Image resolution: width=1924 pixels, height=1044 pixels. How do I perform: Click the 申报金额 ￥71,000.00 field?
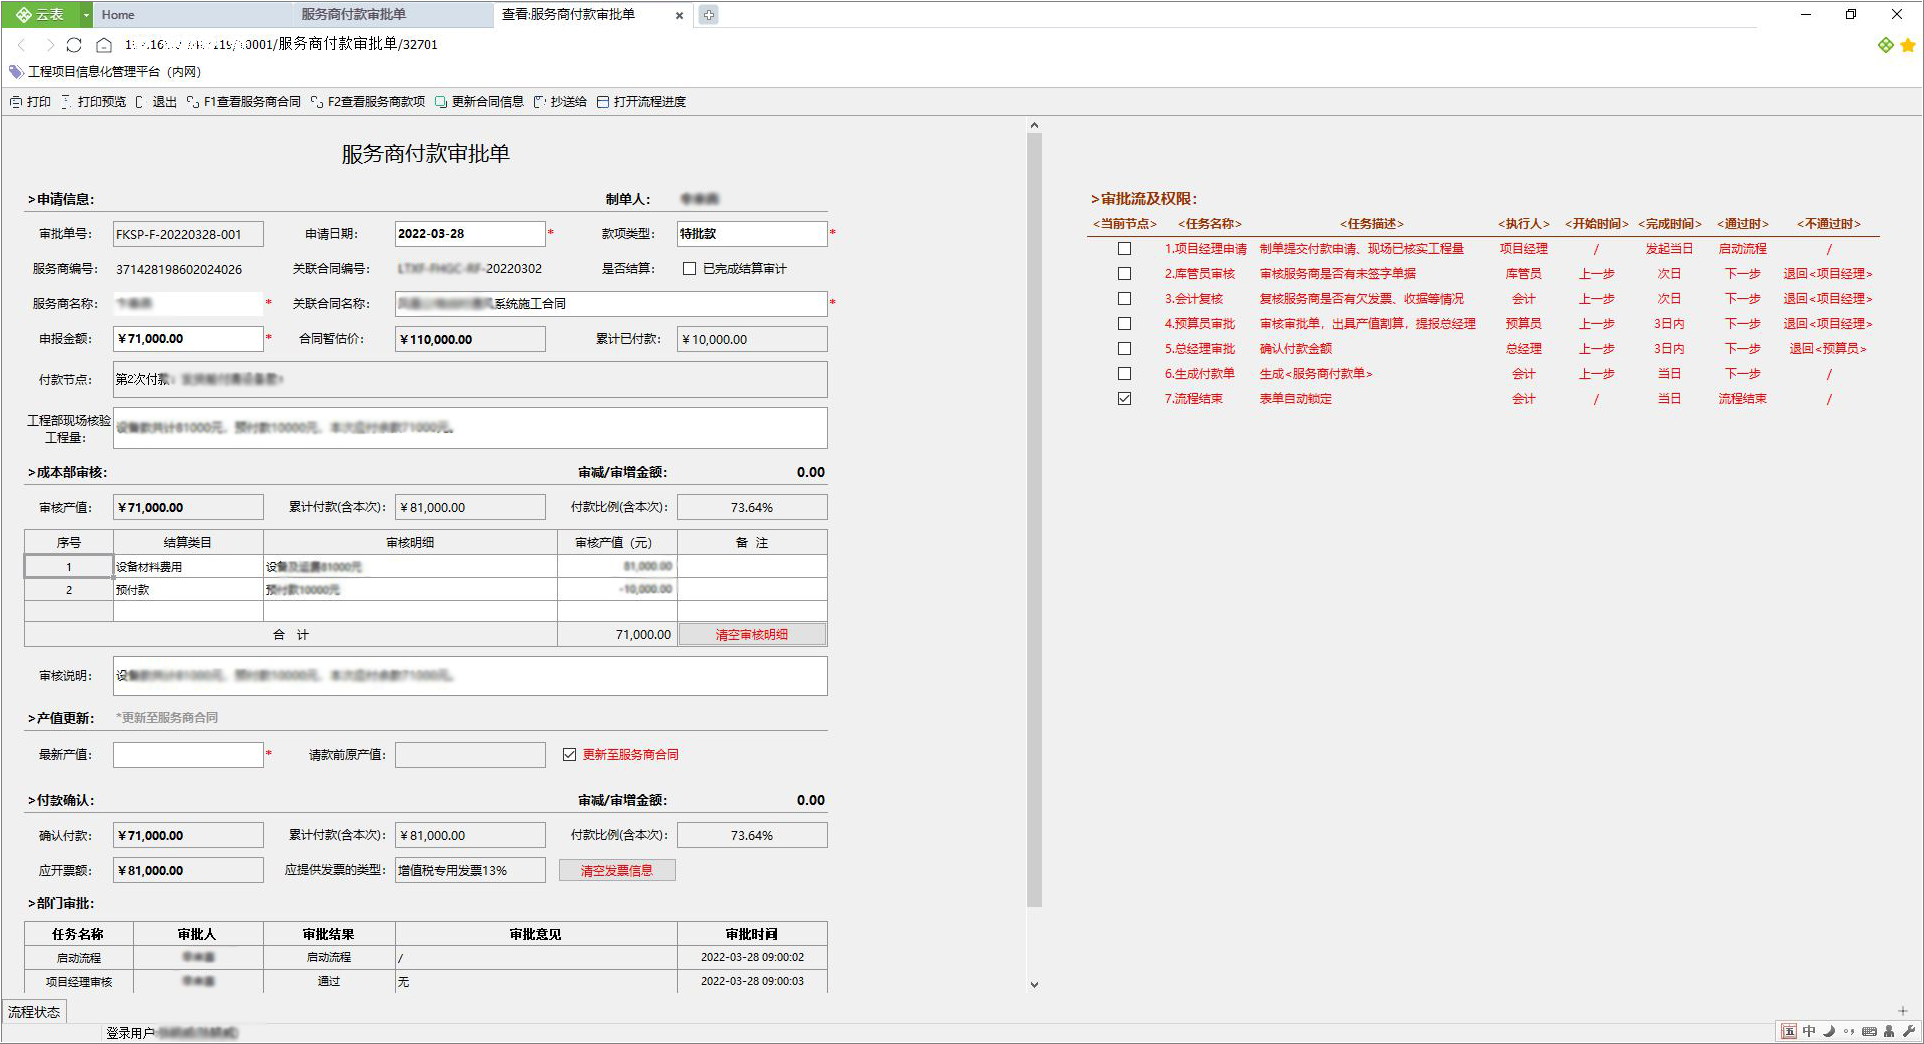188,339
